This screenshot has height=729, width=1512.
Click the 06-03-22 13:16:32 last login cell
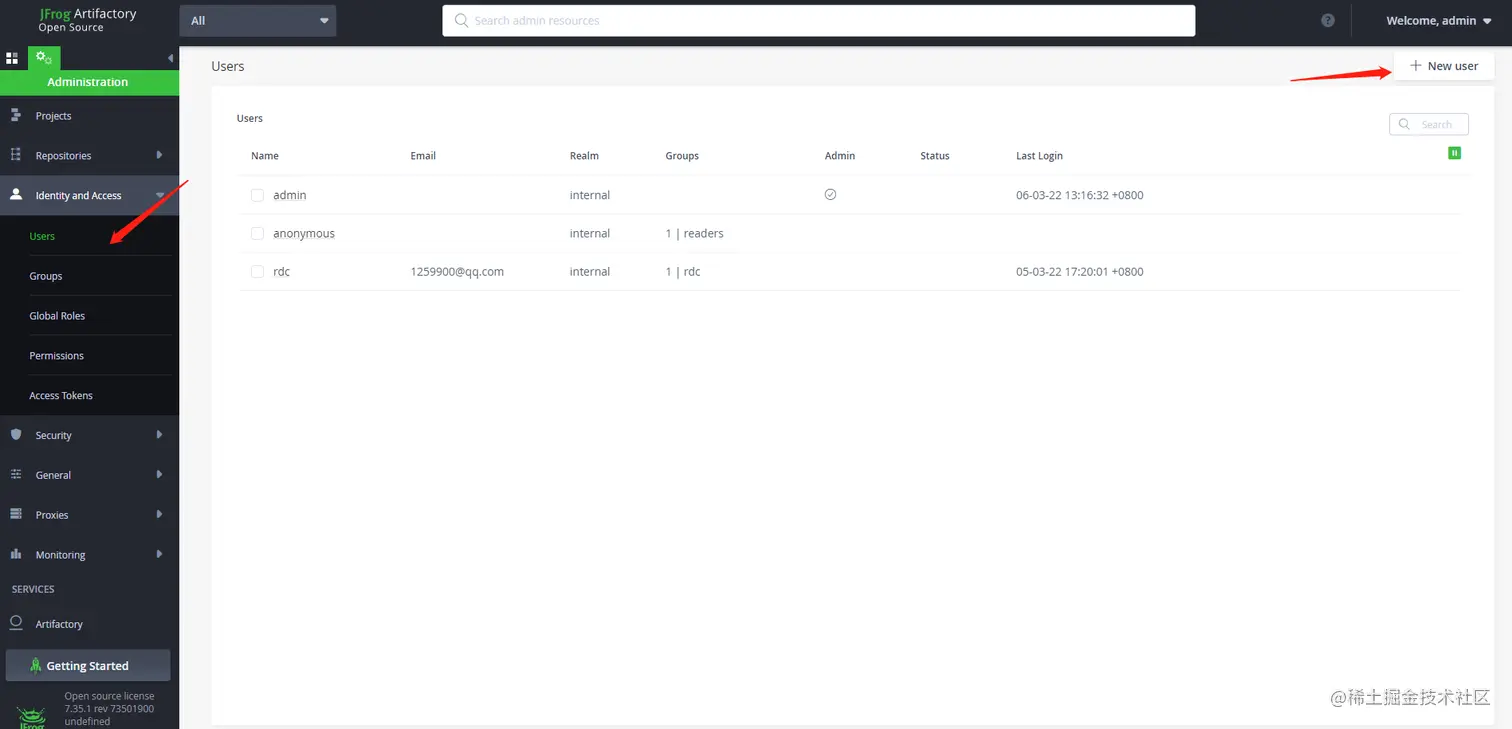coord(1079,195)
